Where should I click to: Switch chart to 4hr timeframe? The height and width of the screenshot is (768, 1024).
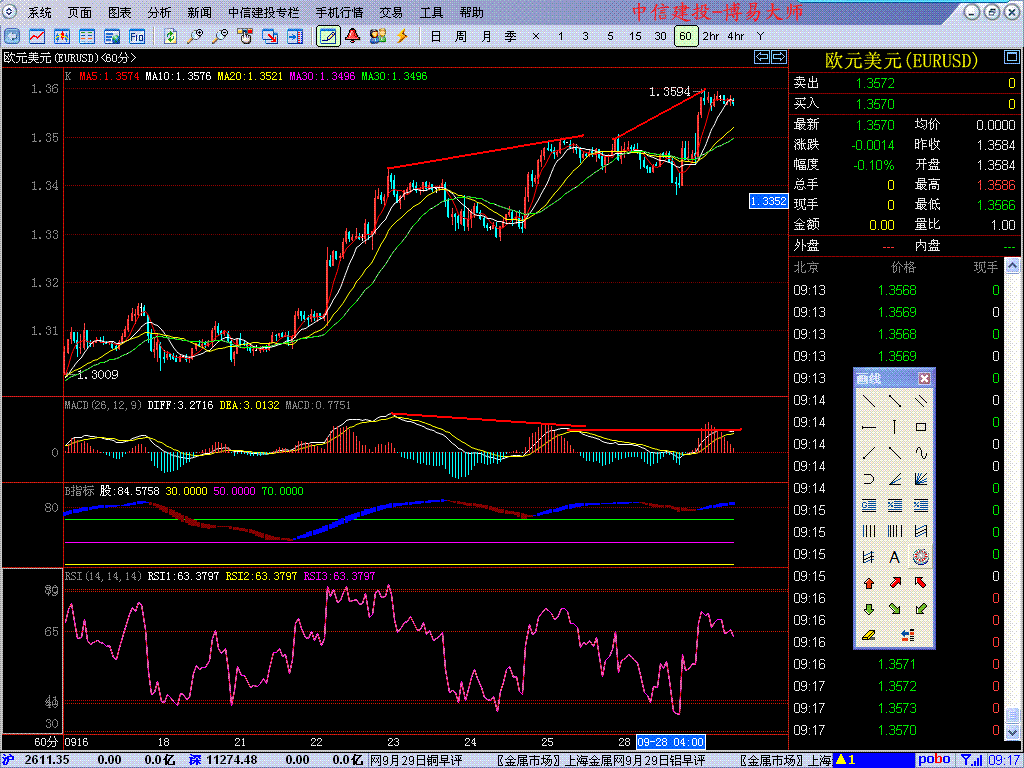tap(736, 36)
